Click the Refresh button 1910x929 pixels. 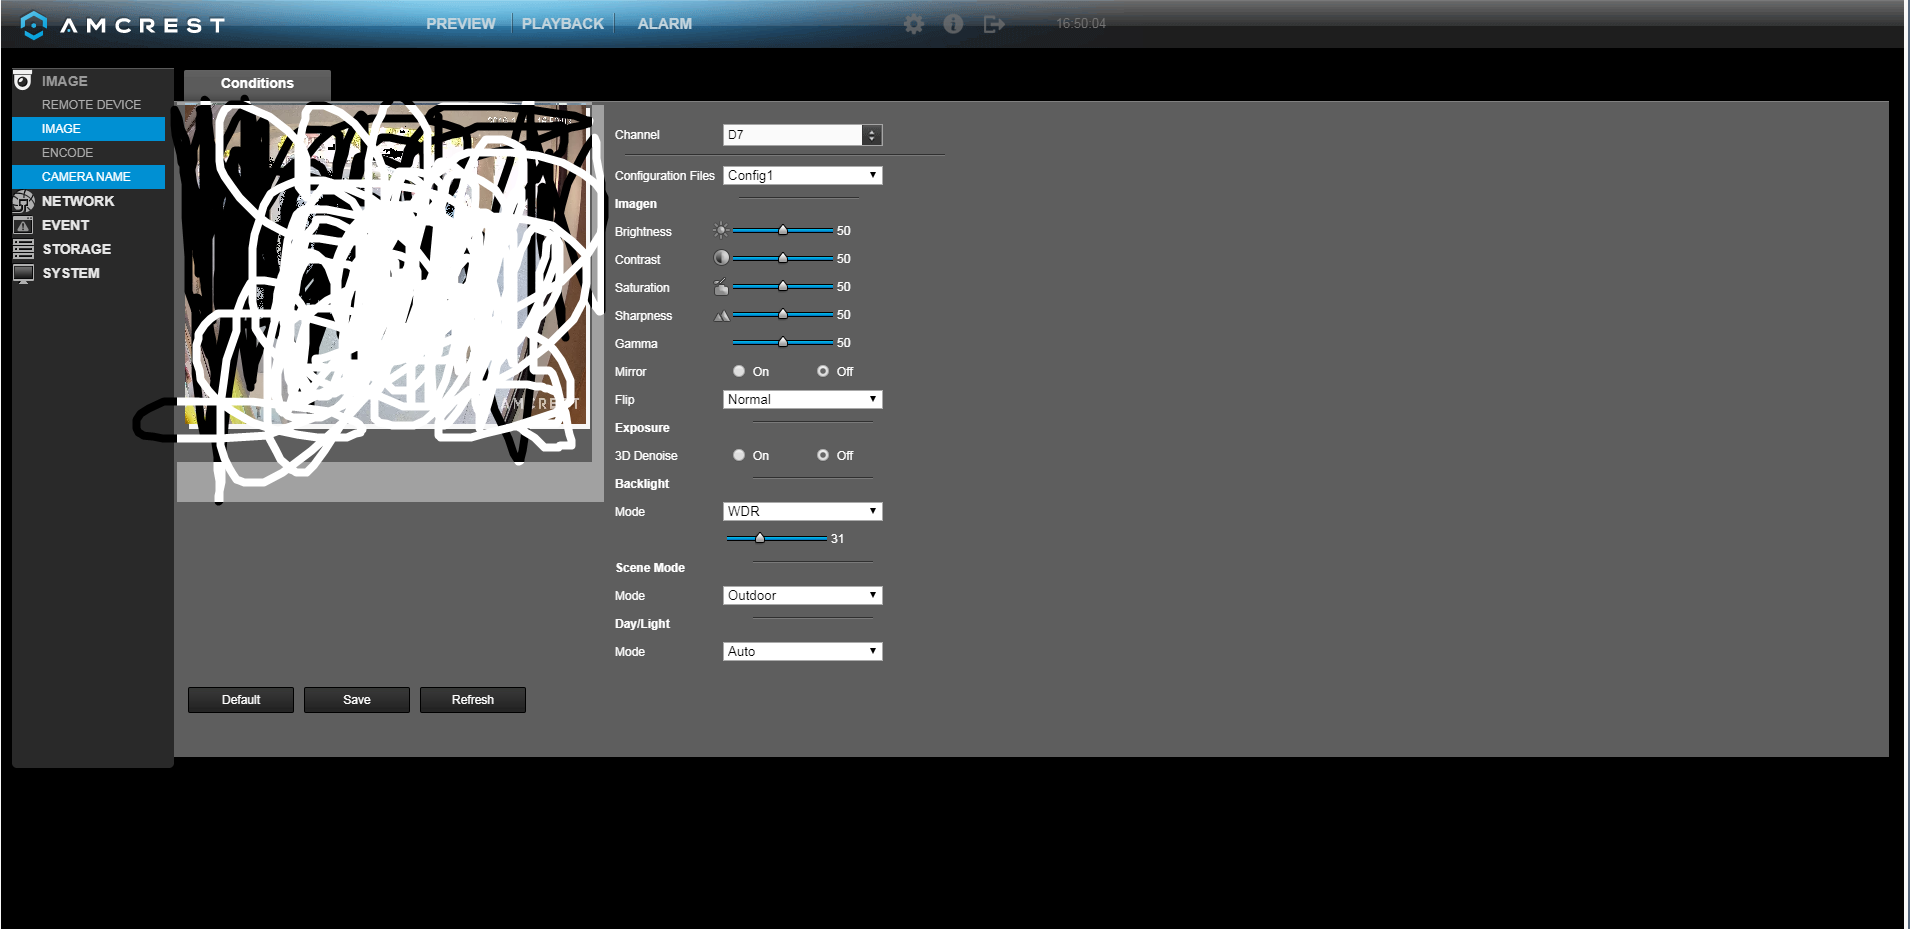click(473, 700)
